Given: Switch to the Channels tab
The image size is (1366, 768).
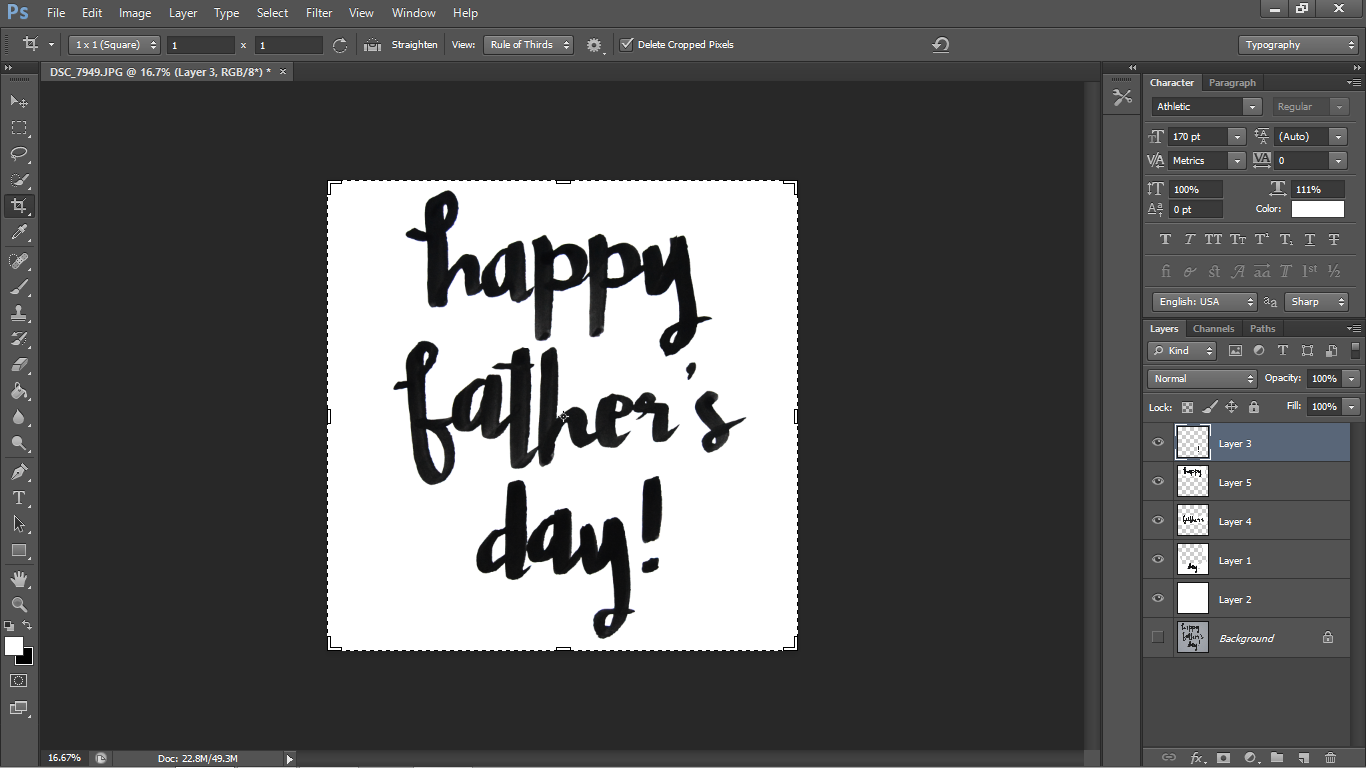Looking at the screenshot, I should (1213, 328).
